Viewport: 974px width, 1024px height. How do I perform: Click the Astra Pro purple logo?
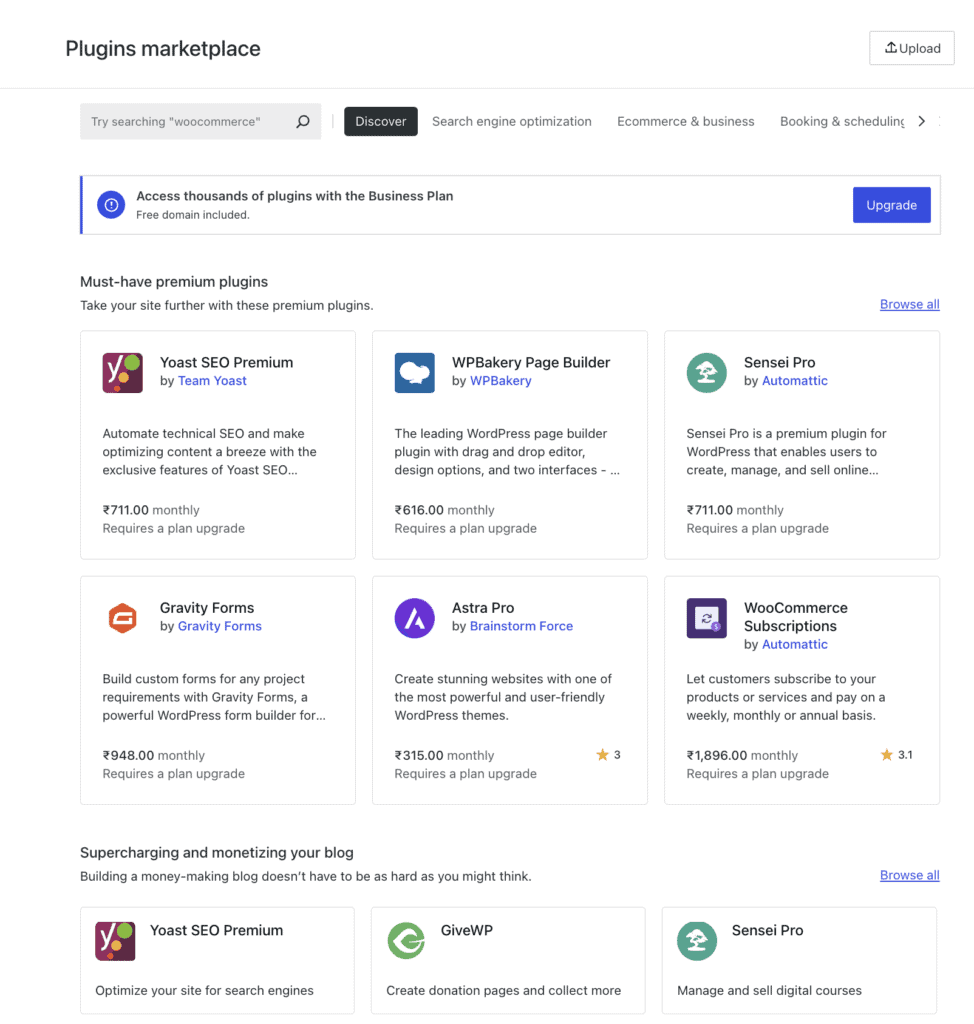tap(414, 618)
